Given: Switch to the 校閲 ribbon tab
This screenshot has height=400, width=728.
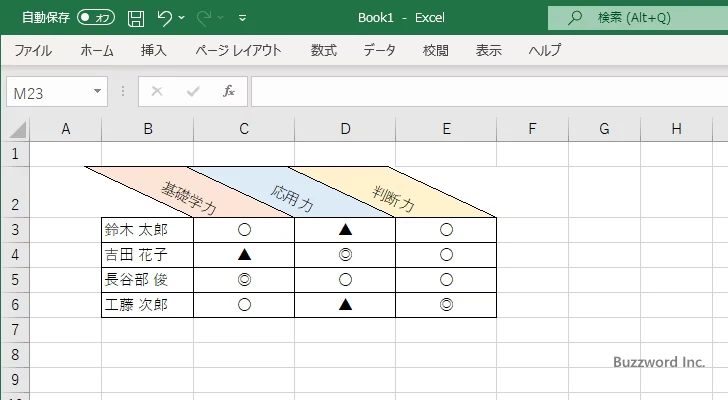Looking at the screenshot, I should click(x=436, y=50).
